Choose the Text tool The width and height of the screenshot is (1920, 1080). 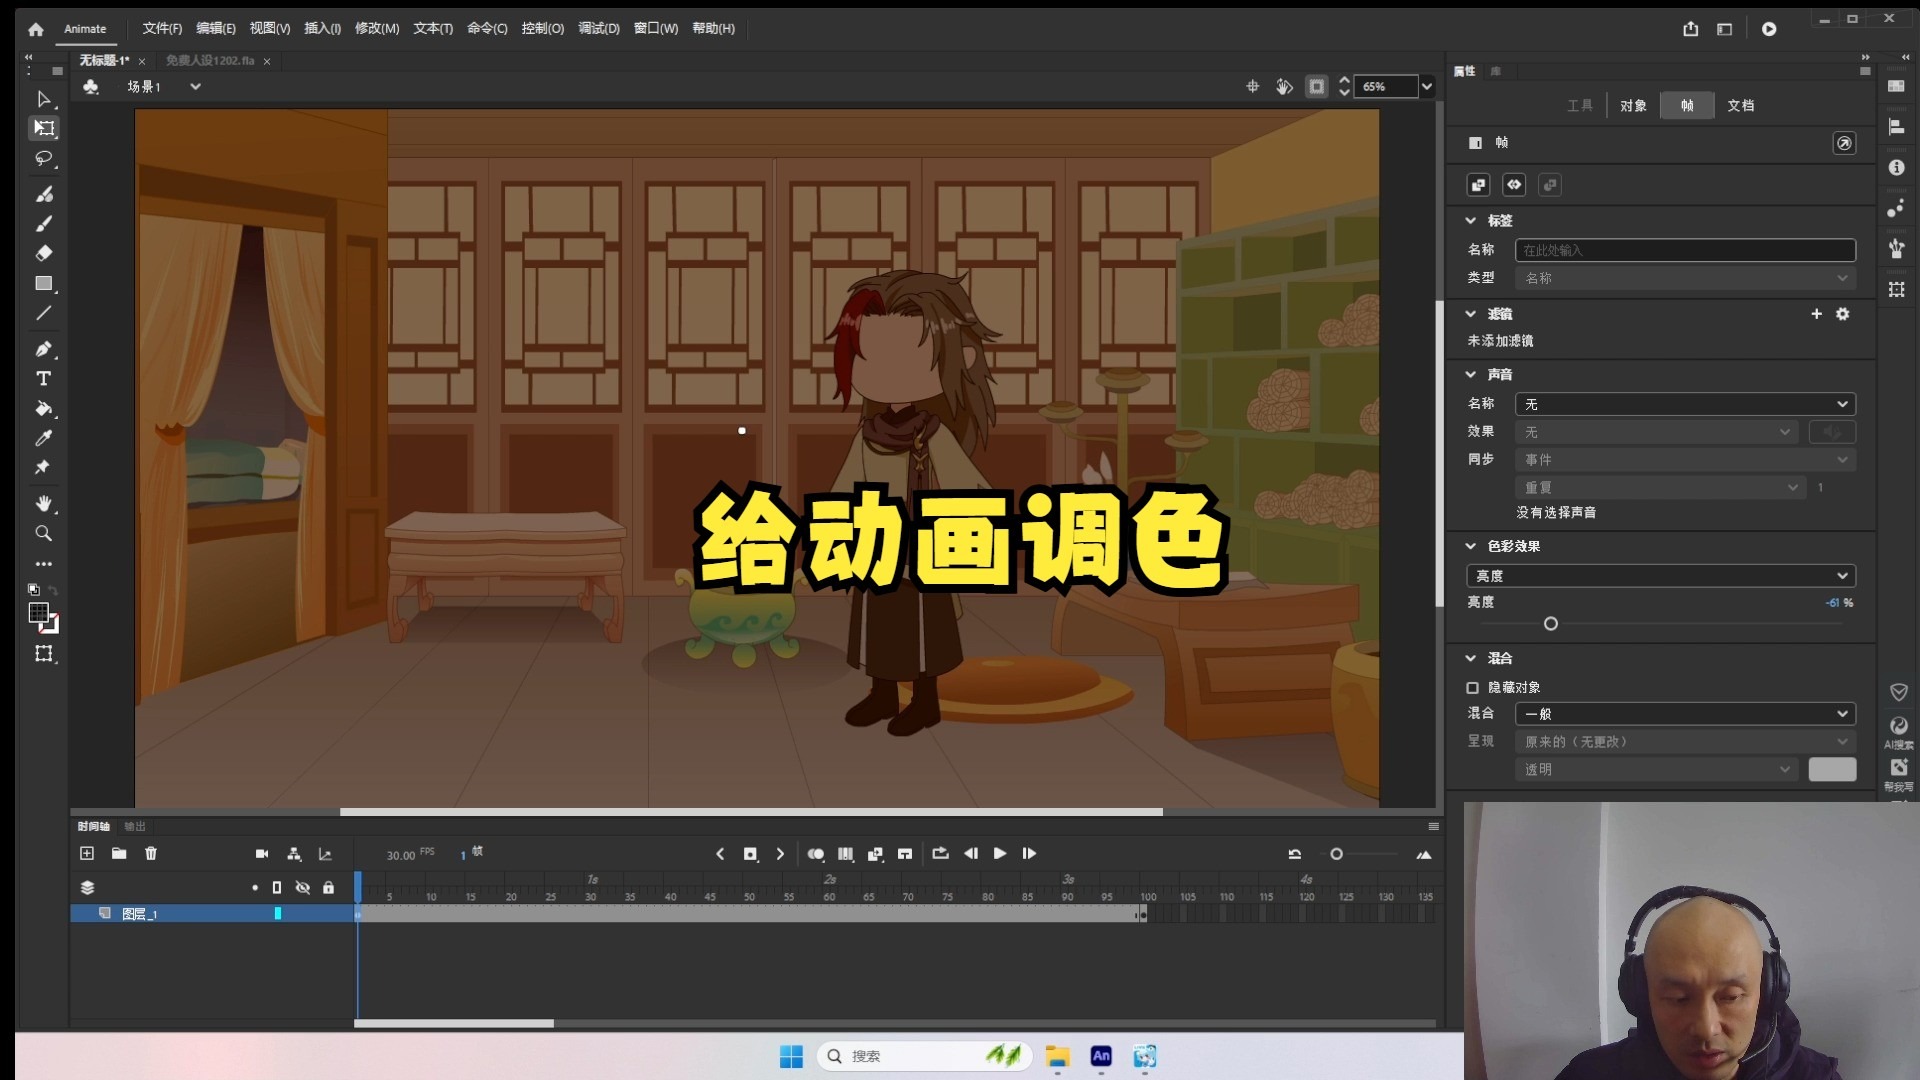pos(44,379)
